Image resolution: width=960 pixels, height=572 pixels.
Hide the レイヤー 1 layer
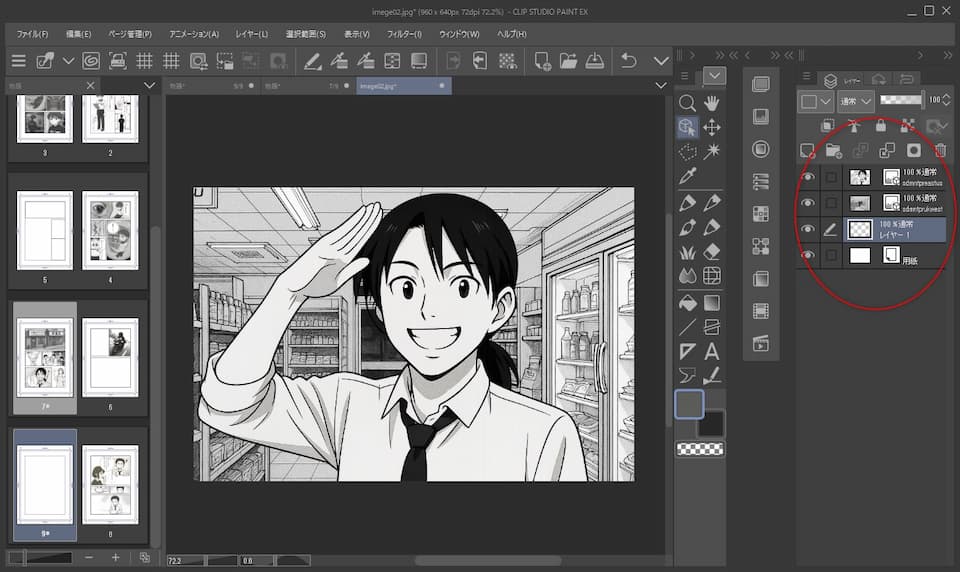(x=808, y=229)
